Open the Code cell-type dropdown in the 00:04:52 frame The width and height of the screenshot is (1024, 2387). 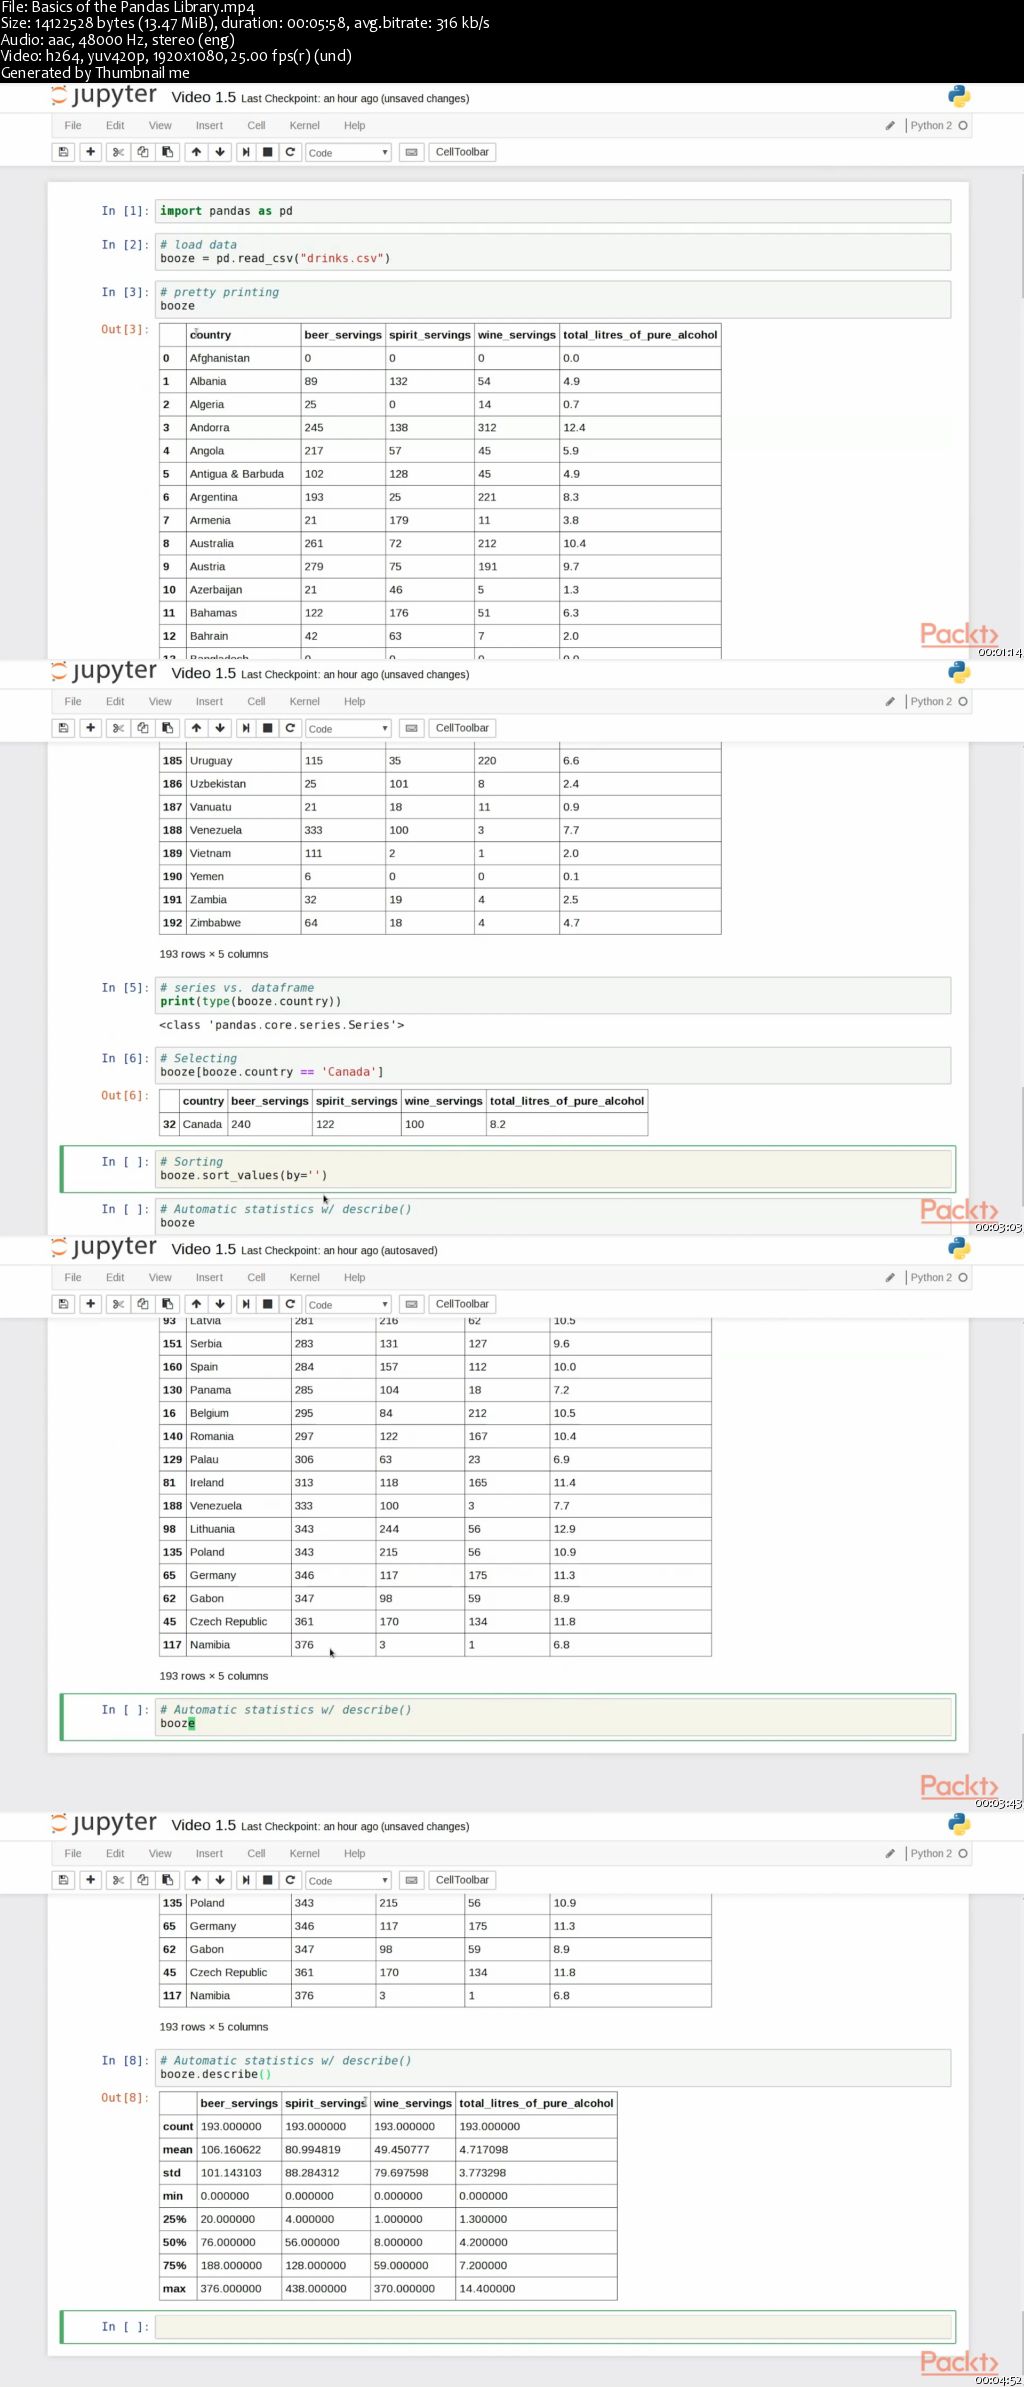click(348, 1881)
